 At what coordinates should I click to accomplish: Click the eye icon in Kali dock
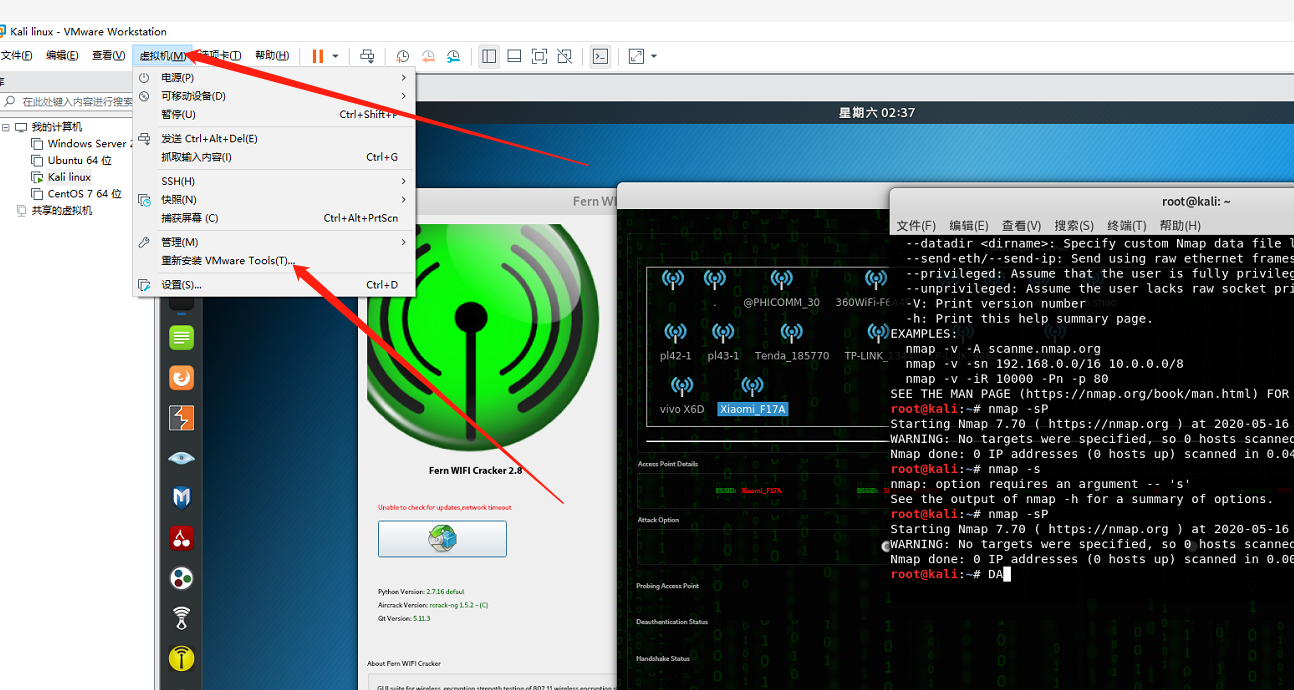[x=181, y=458]
